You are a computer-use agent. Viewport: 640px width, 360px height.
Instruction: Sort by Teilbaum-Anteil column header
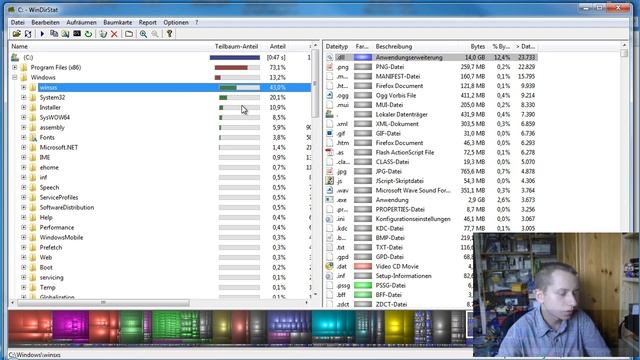point(237,47)
